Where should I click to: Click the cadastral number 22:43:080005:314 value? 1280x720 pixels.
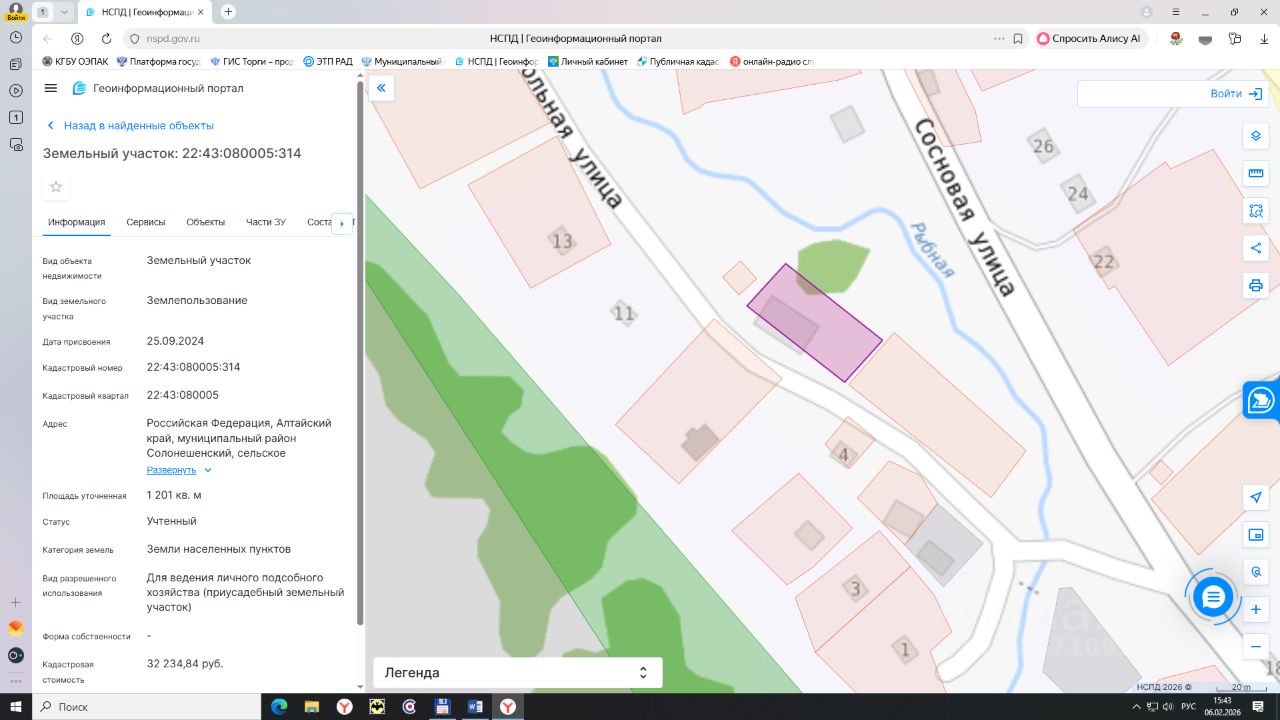(194, 367)
